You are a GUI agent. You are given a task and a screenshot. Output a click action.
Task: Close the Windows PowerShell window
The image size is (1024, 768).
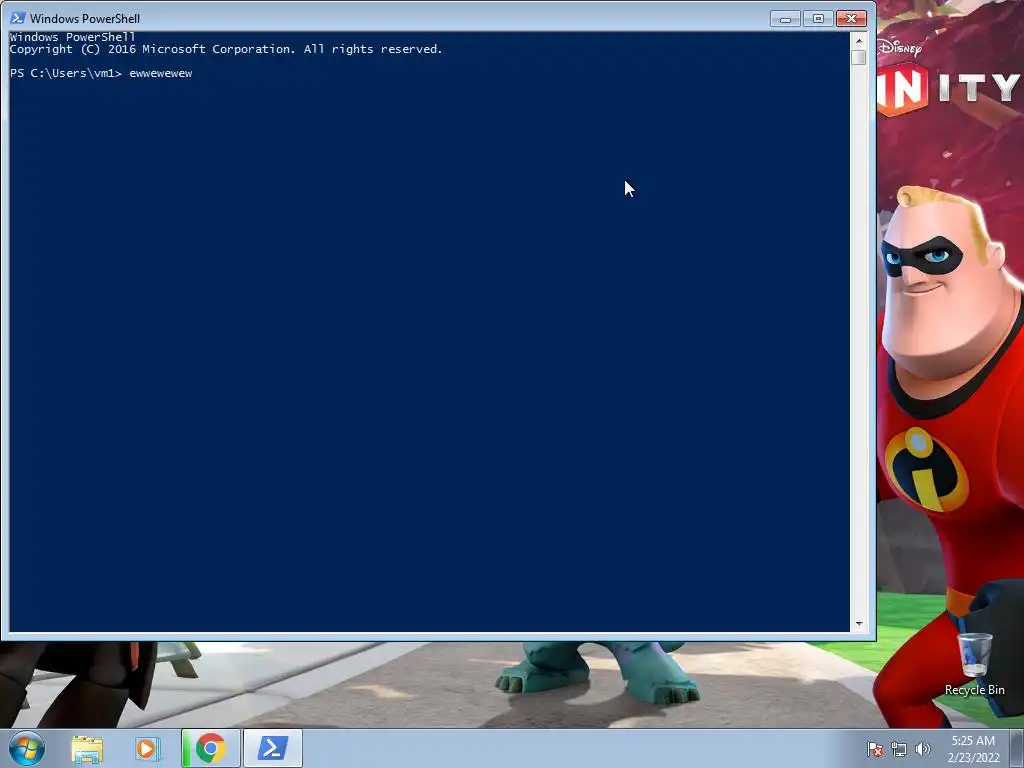851,18
